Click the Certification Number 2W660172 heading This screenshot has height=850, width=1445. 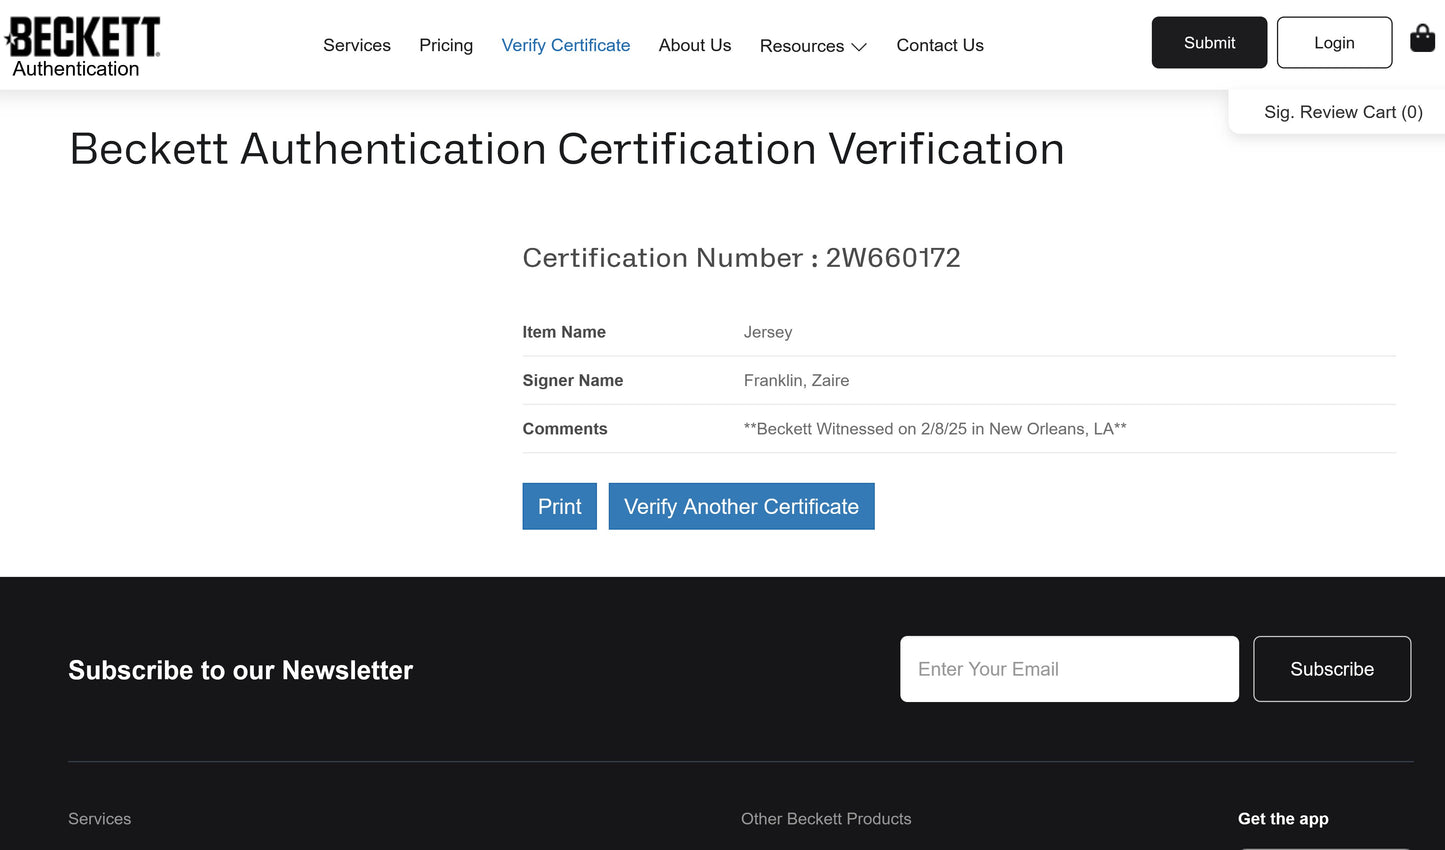(741, 258)
